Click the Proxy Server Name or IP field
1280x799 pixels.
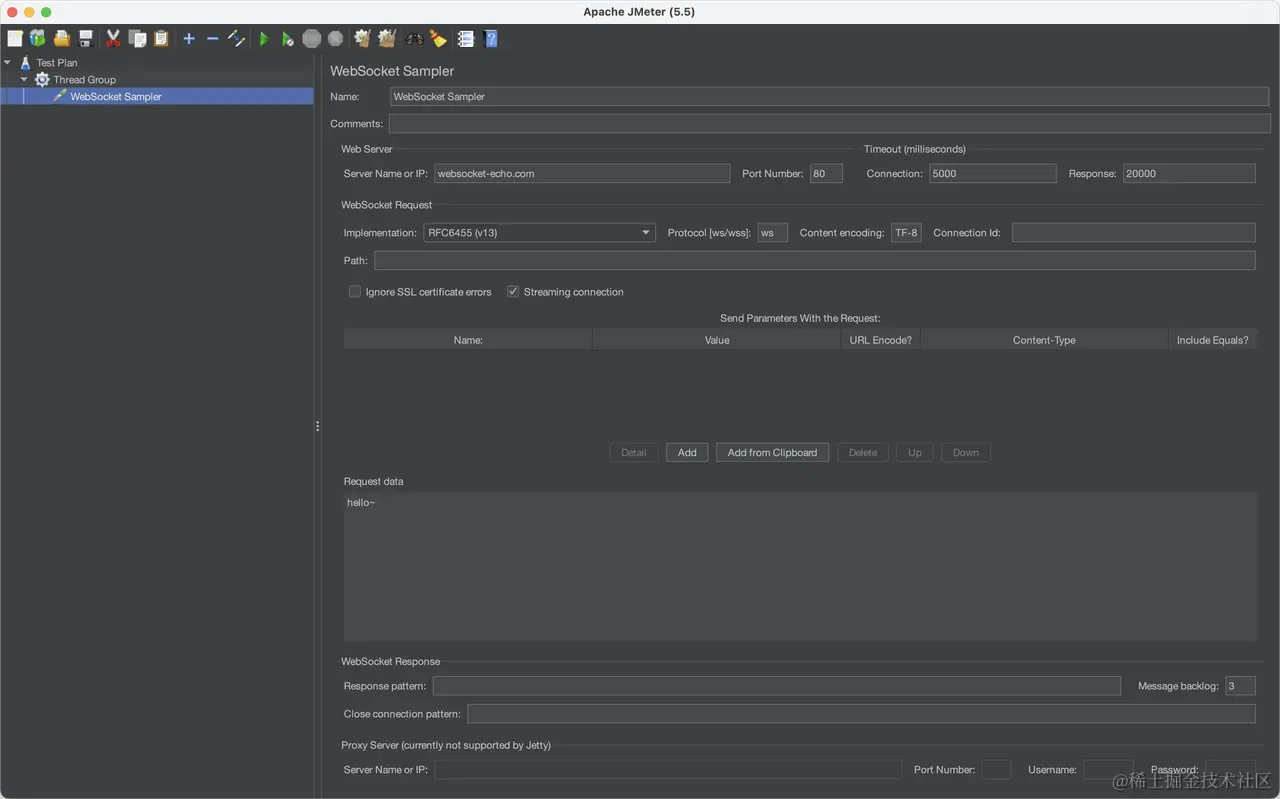pyautogui.click(x=668, y=770)
